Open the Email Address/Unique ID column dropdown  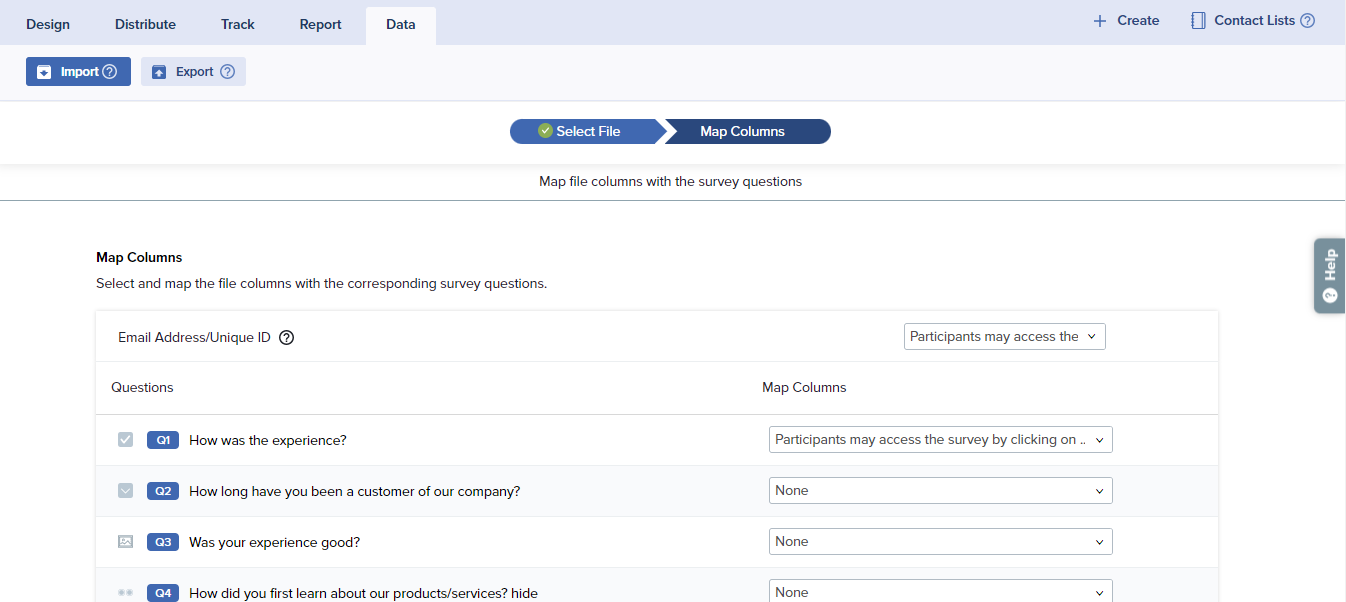point(1004,337)
